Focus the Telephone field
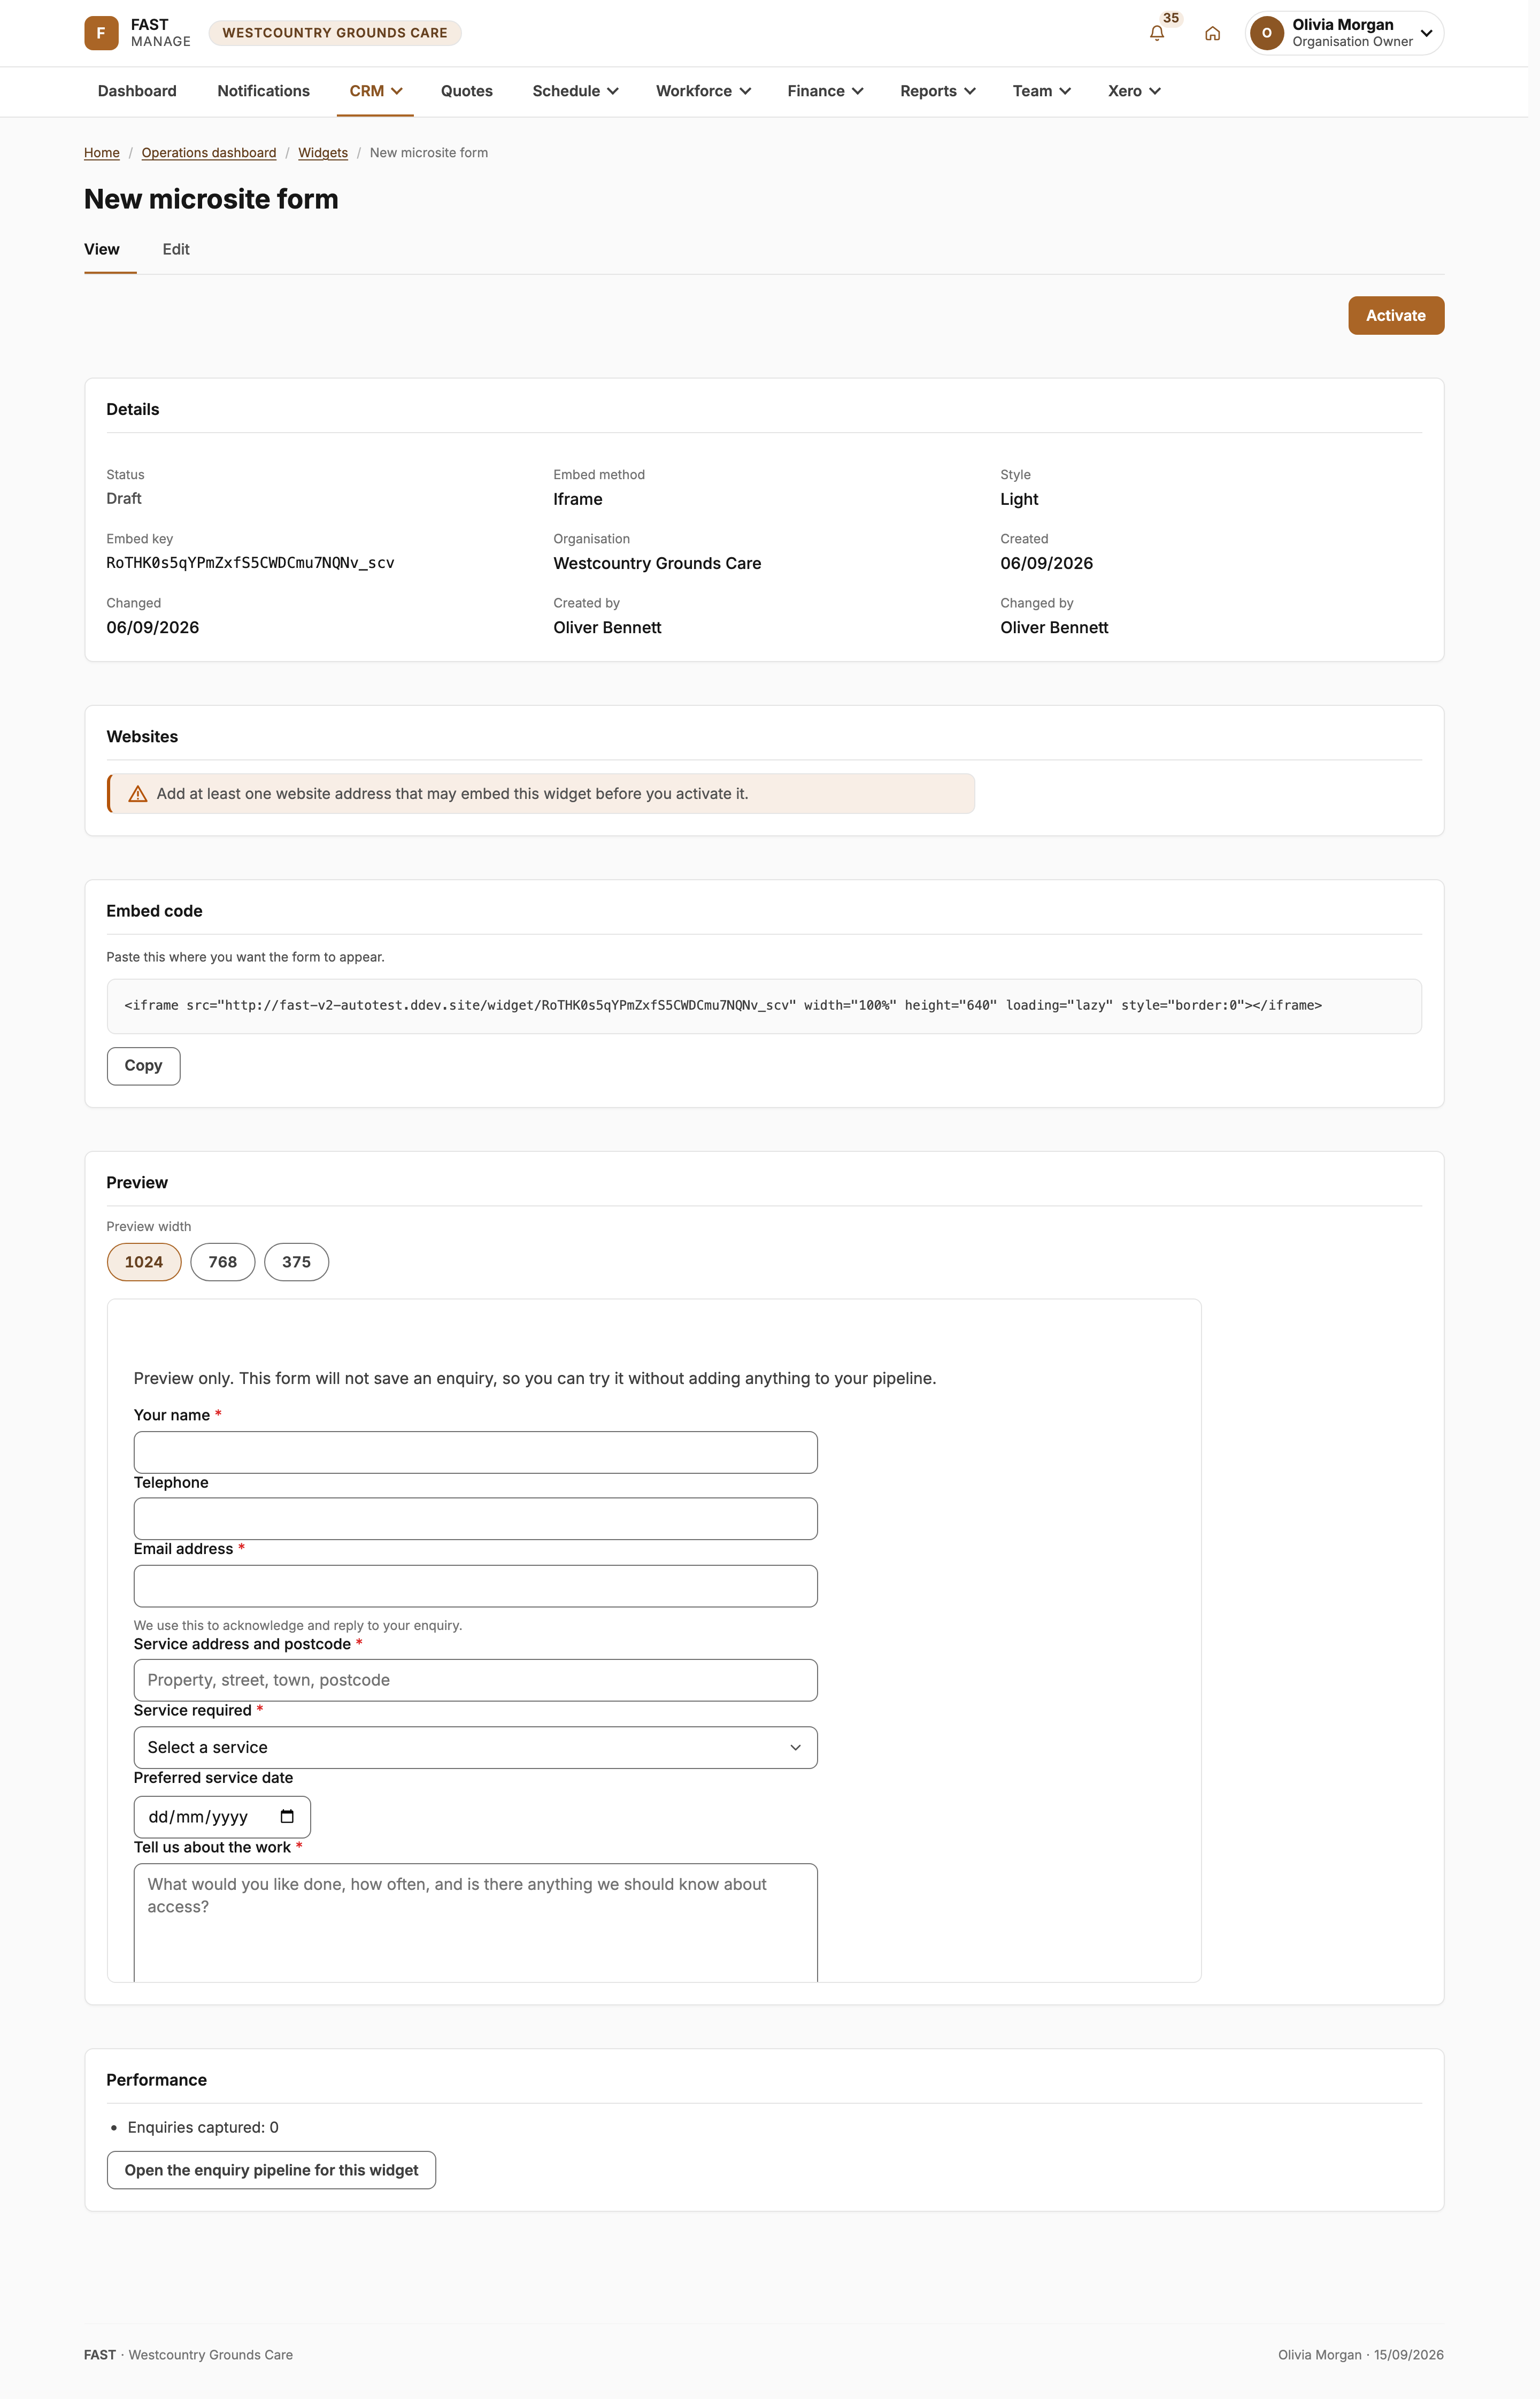The image size is (1540, 2399). click(x=475, y=1519)
